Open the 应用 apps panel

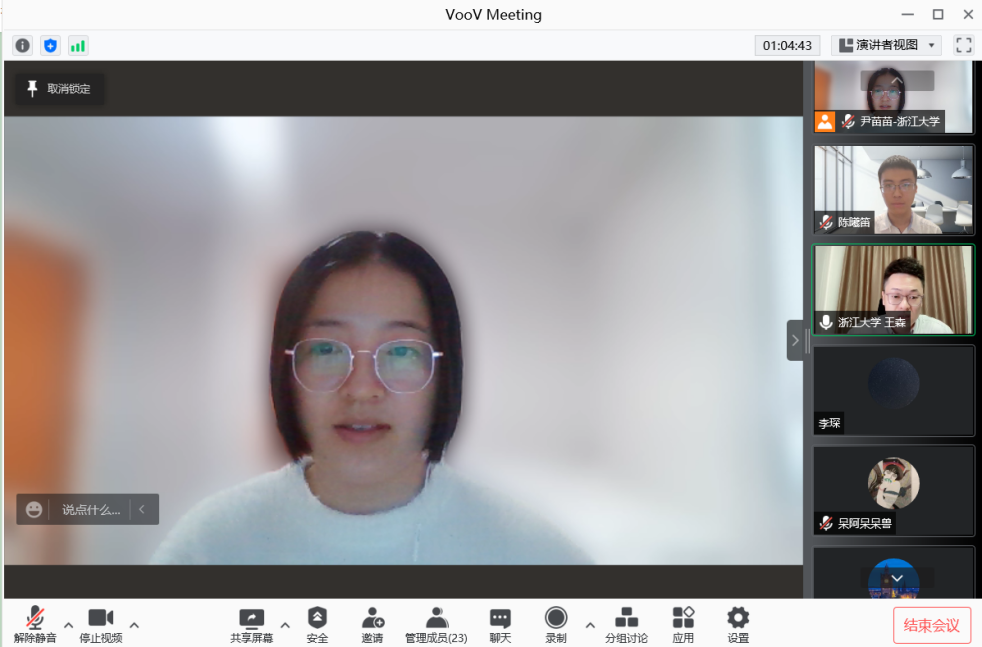point(683,624)
